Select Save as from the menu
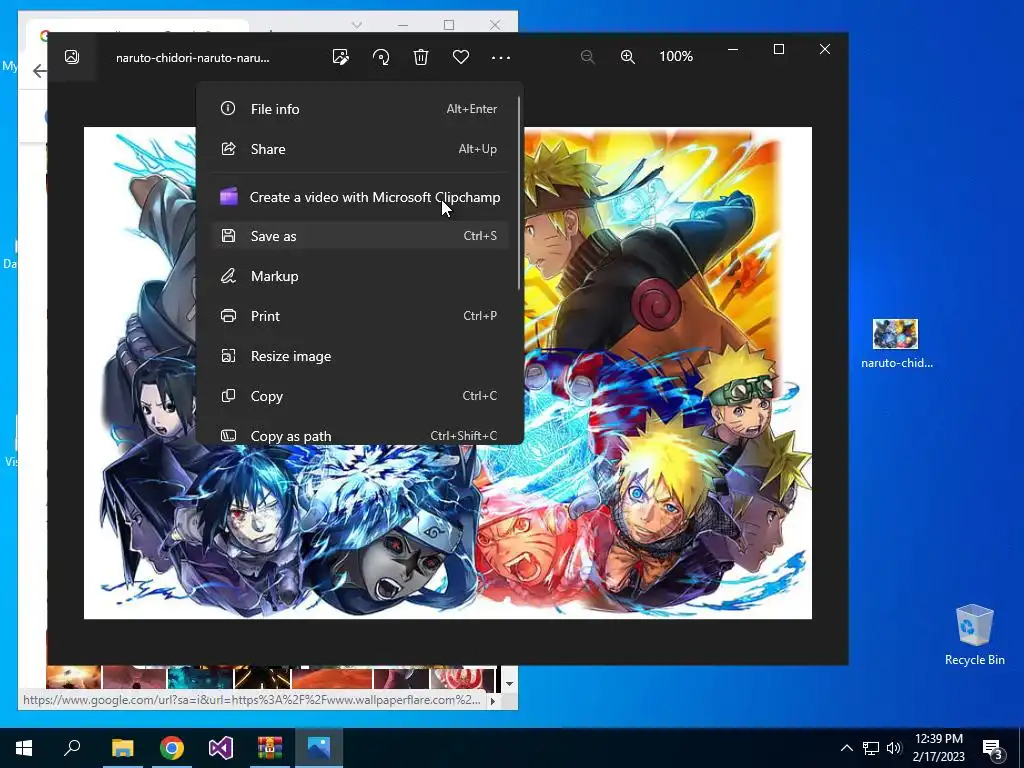Image resolution: width=1024 pixels, height=768 pixels. point(359,236)
